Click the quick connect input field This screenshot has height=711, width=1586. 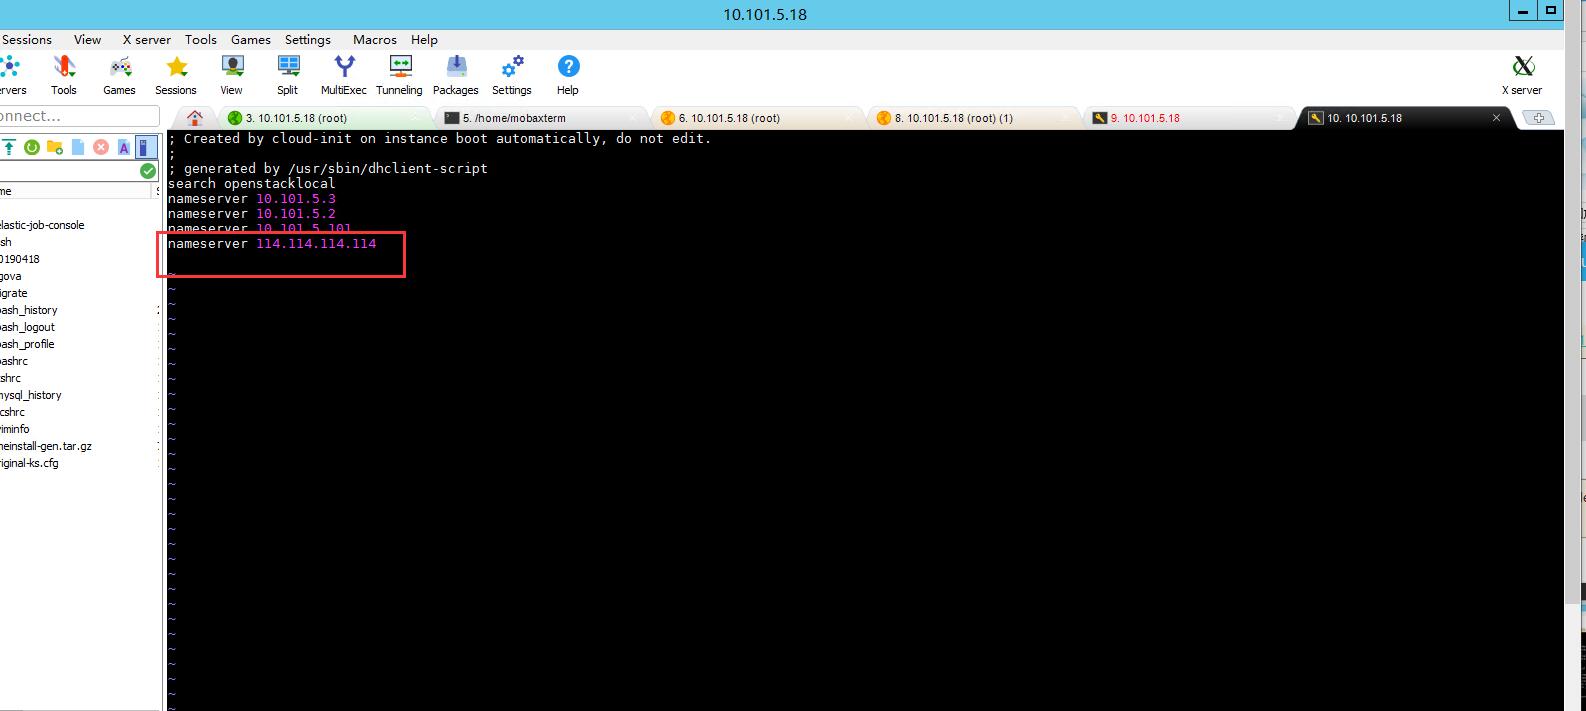(79, 116)
